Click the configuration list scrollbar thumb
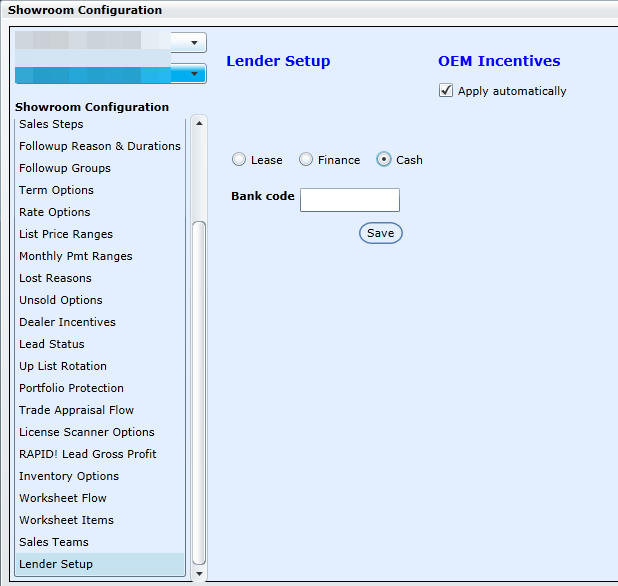 point(199,390)
